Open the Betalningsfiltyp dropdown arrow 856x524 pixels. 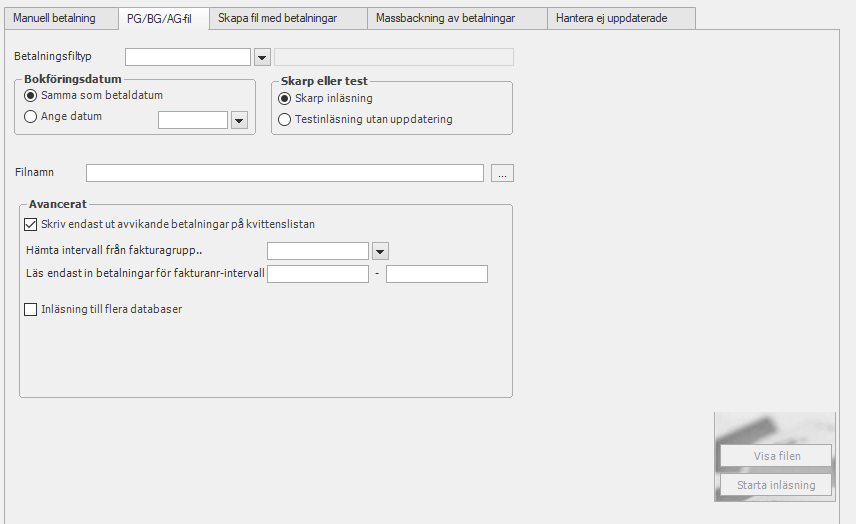pos(263,57)
